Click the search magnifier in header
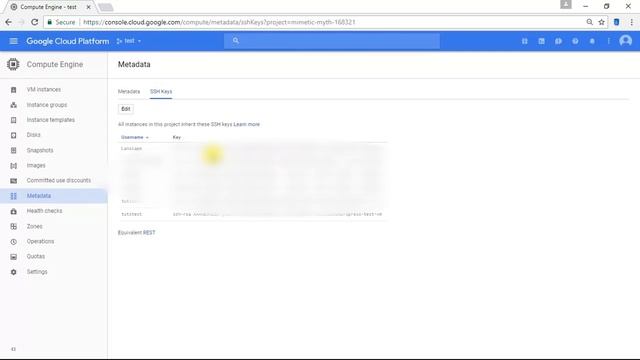This screenshot has height=360, width=640. point(236,41)
